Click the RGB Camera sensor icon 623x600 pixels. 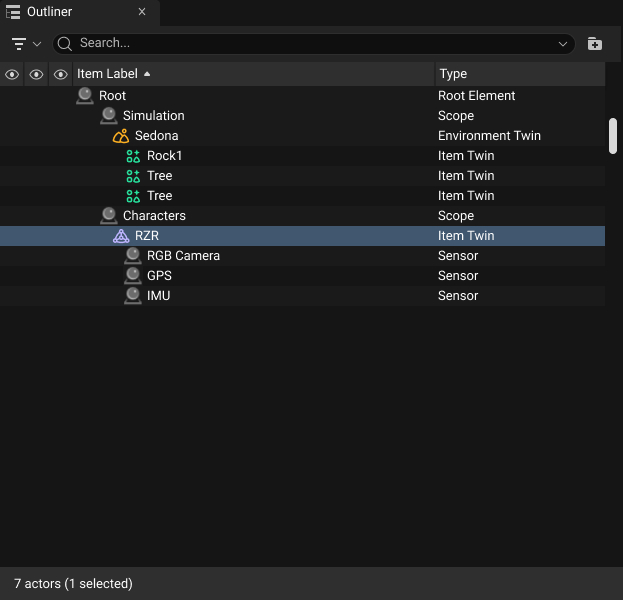[133, 256]
